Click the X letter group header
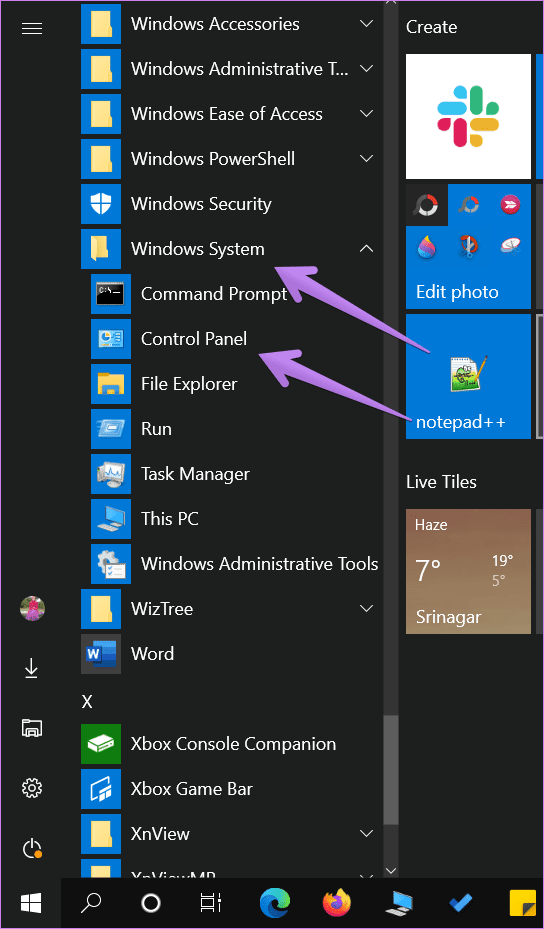The image size is (544, 929). 87,701
